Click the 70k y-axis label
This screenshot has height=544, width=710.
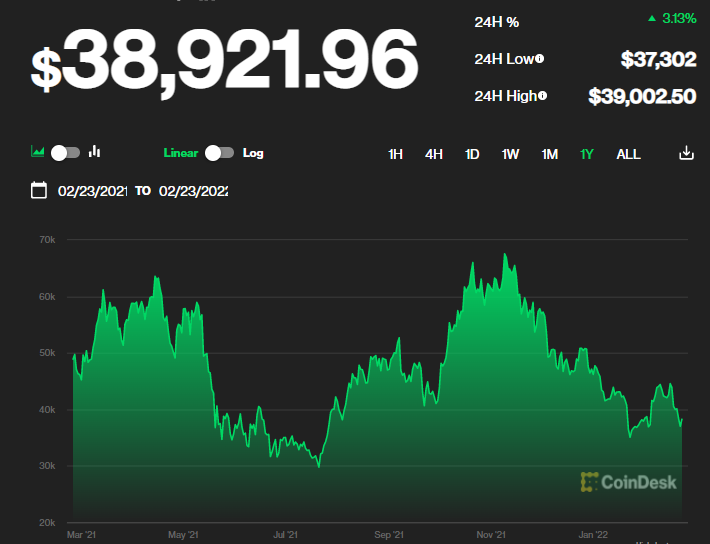(47, 240)
